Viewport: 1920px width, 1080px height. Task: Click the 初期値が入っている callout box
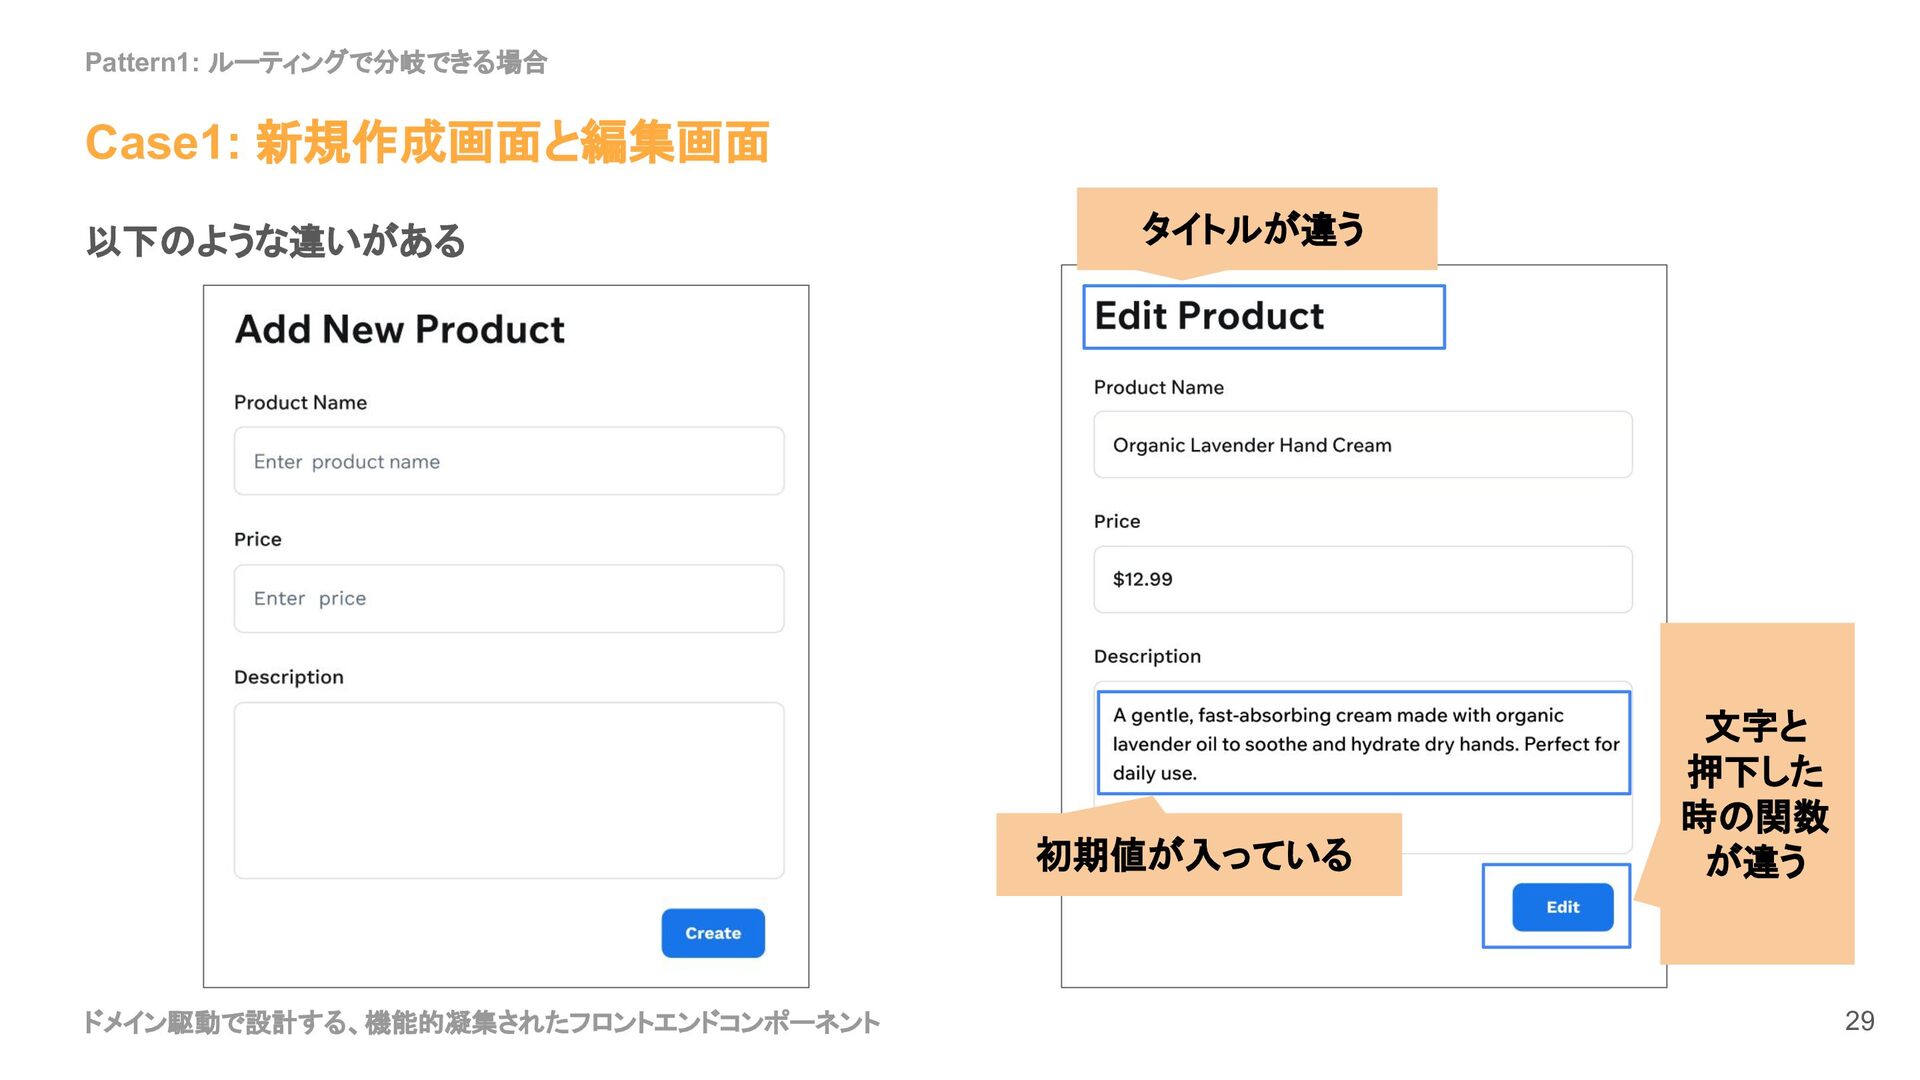click(x=1199, y=854)
